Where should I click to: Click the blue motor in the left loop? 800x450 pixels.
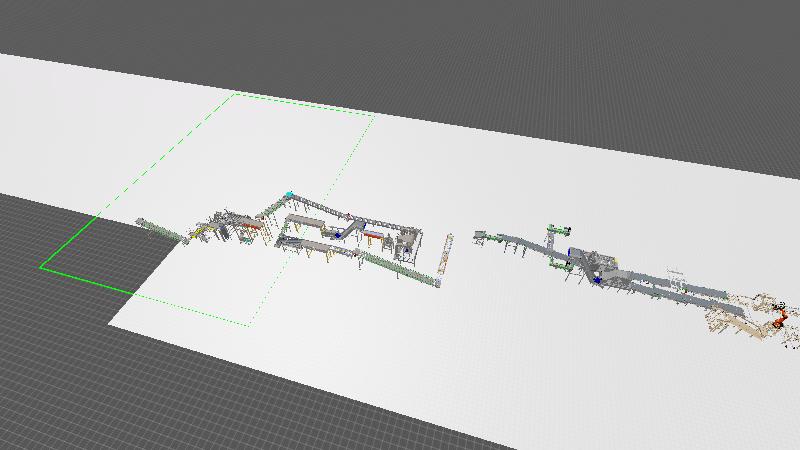coord(339,234)
